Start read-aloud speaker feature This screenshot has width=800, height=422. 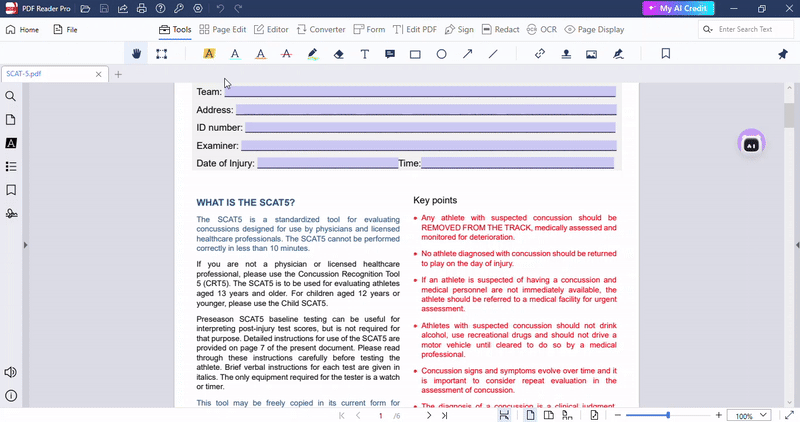[x=10, y=372]
